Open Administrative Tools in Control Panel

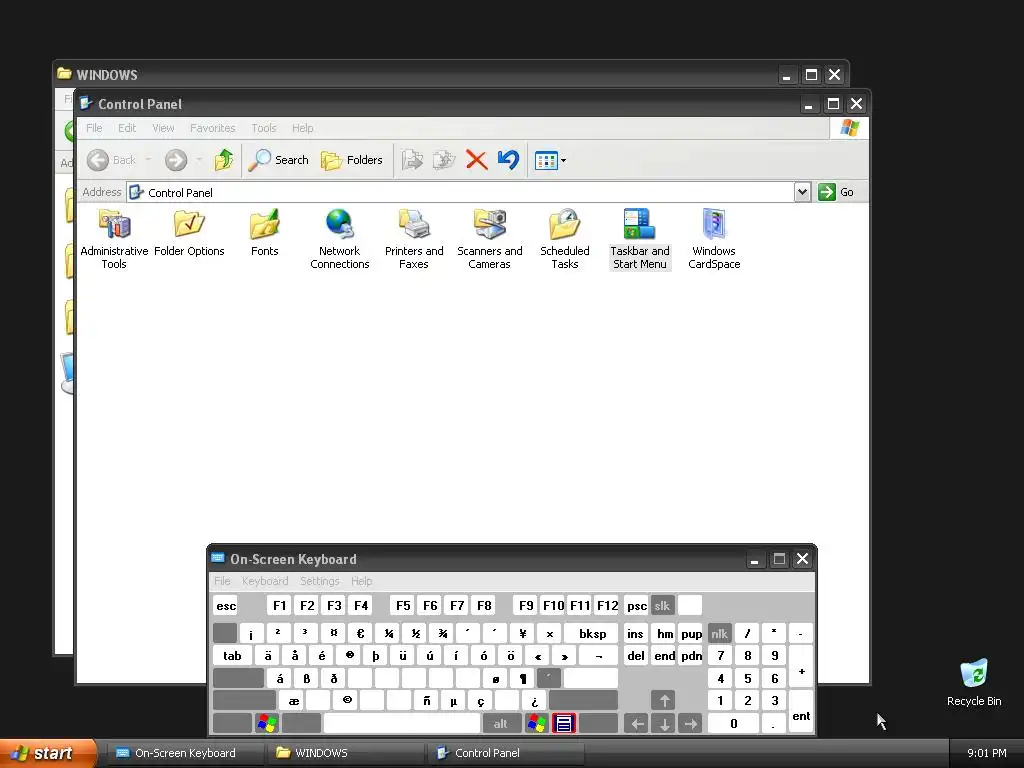(114, 239)
